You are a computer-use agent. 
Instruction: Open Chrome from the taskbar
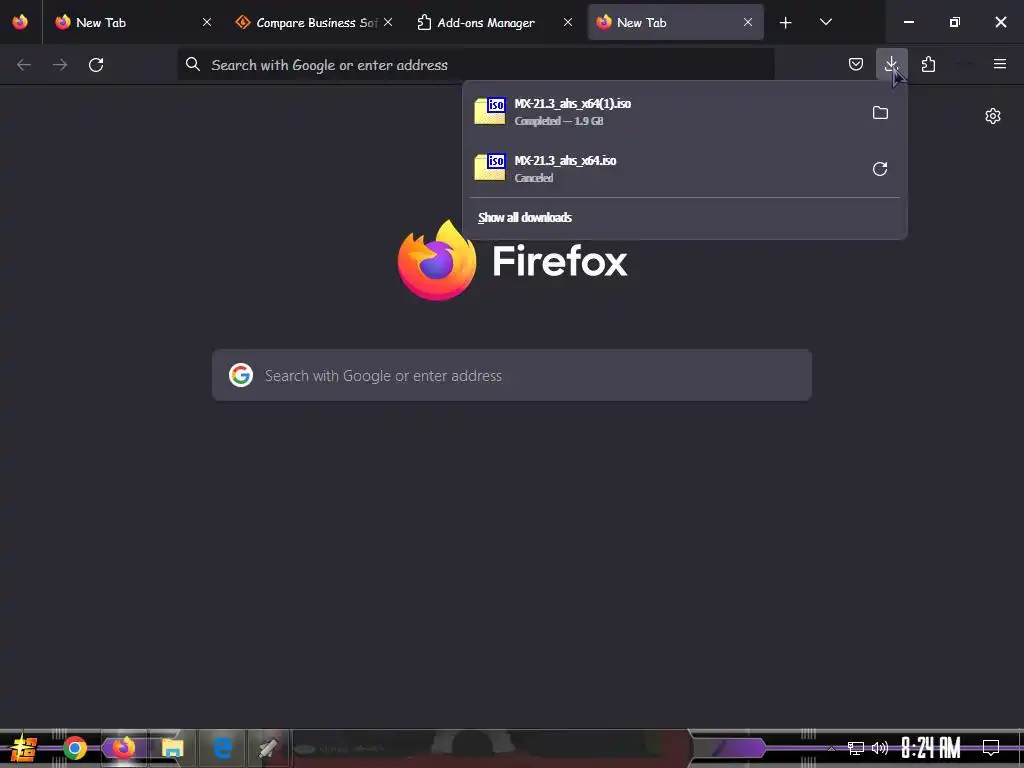tap(75, 748)
